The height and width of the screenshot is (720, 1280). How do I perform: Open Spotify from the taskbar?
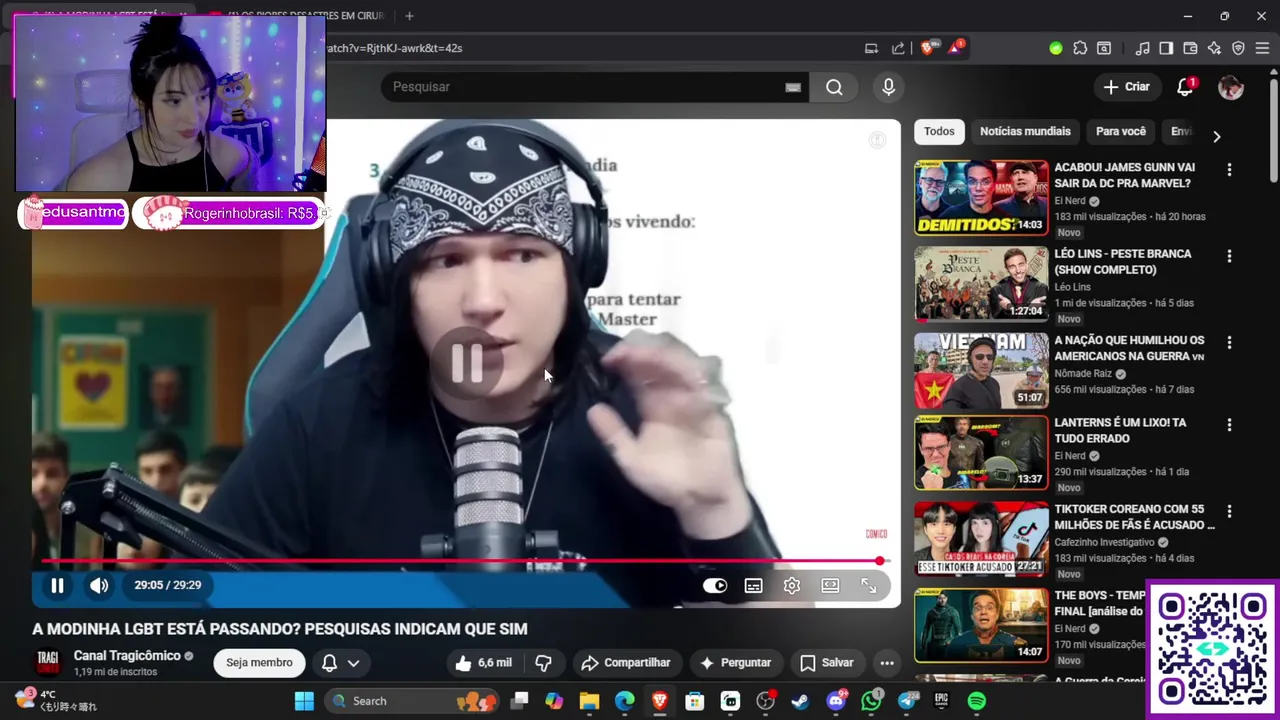(x=977, y=701)
